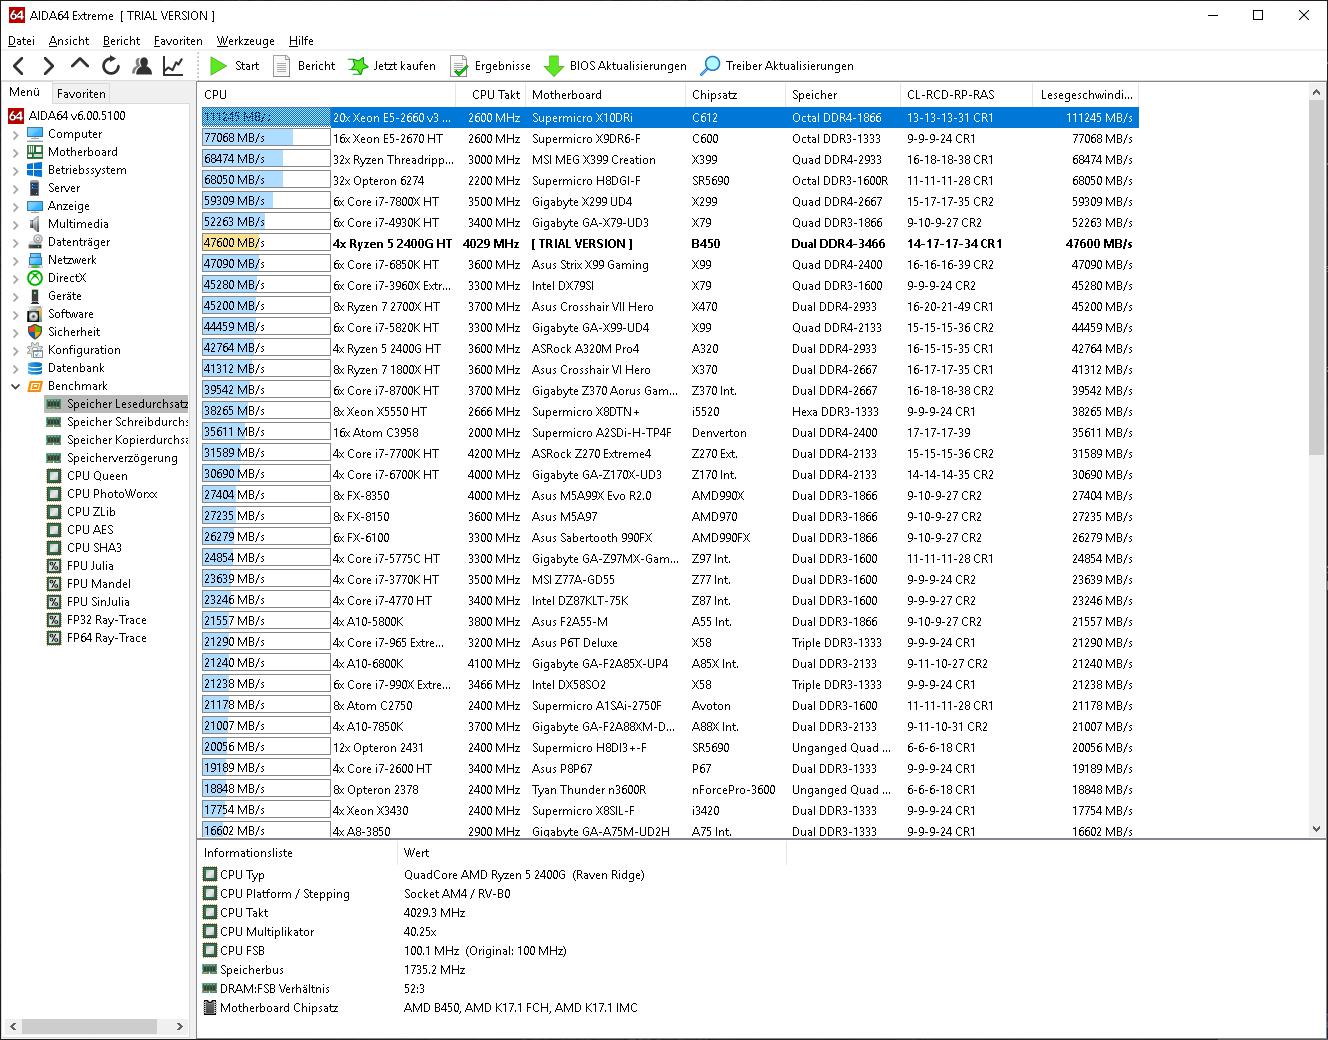
Task: Open Ergebnisse via its checklist icon
Action: (459, 66)
